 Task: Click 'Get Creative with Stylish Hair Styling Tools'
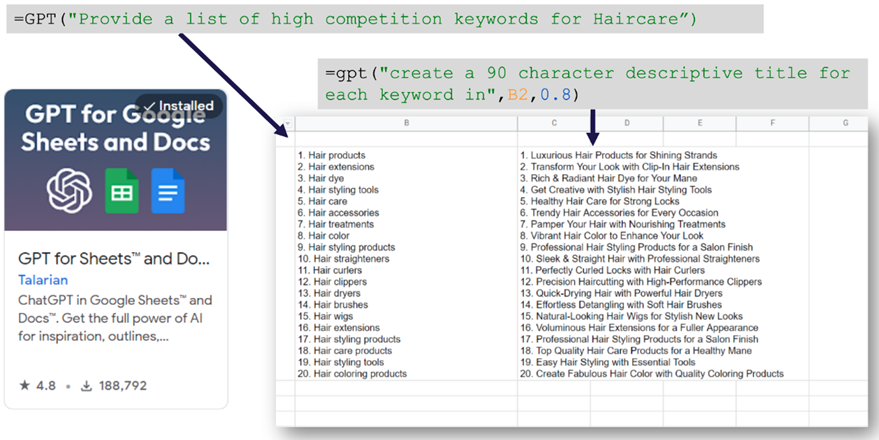tap(621, 190)
